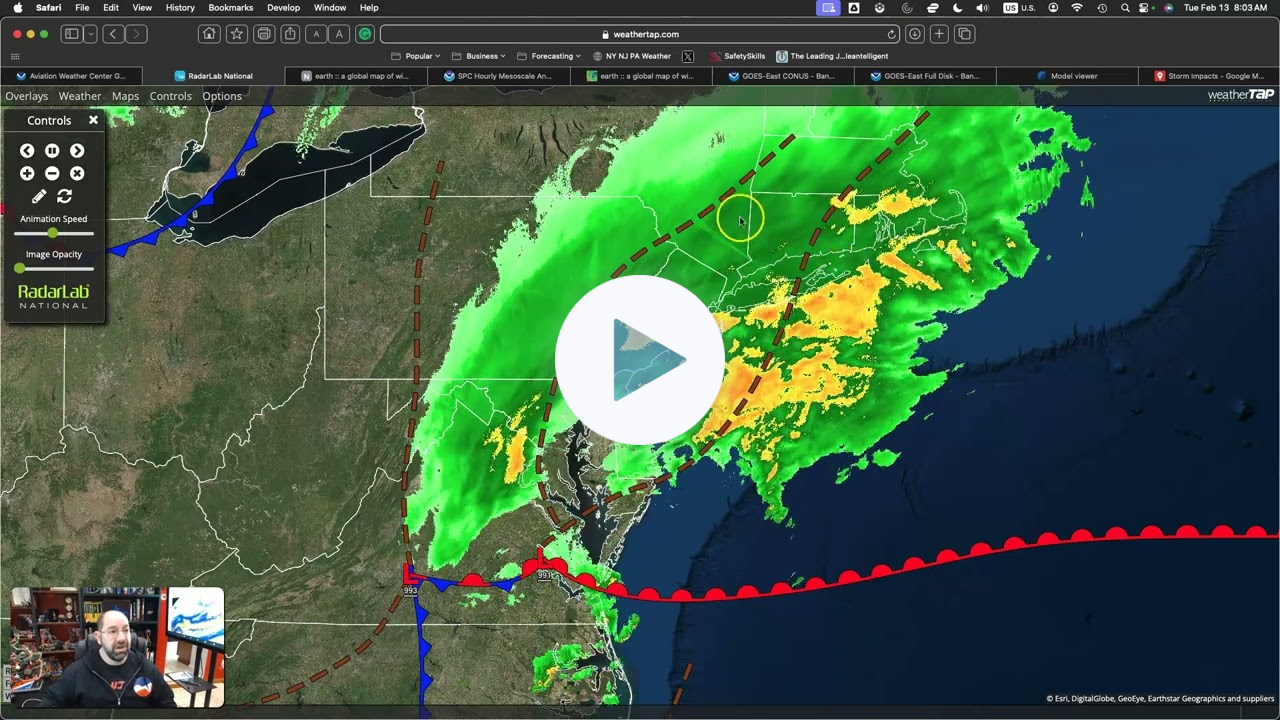Adjust the Animation Speed slider
Image resolution: width=1280 pixels, height=720 pixels.
(53, 233)
